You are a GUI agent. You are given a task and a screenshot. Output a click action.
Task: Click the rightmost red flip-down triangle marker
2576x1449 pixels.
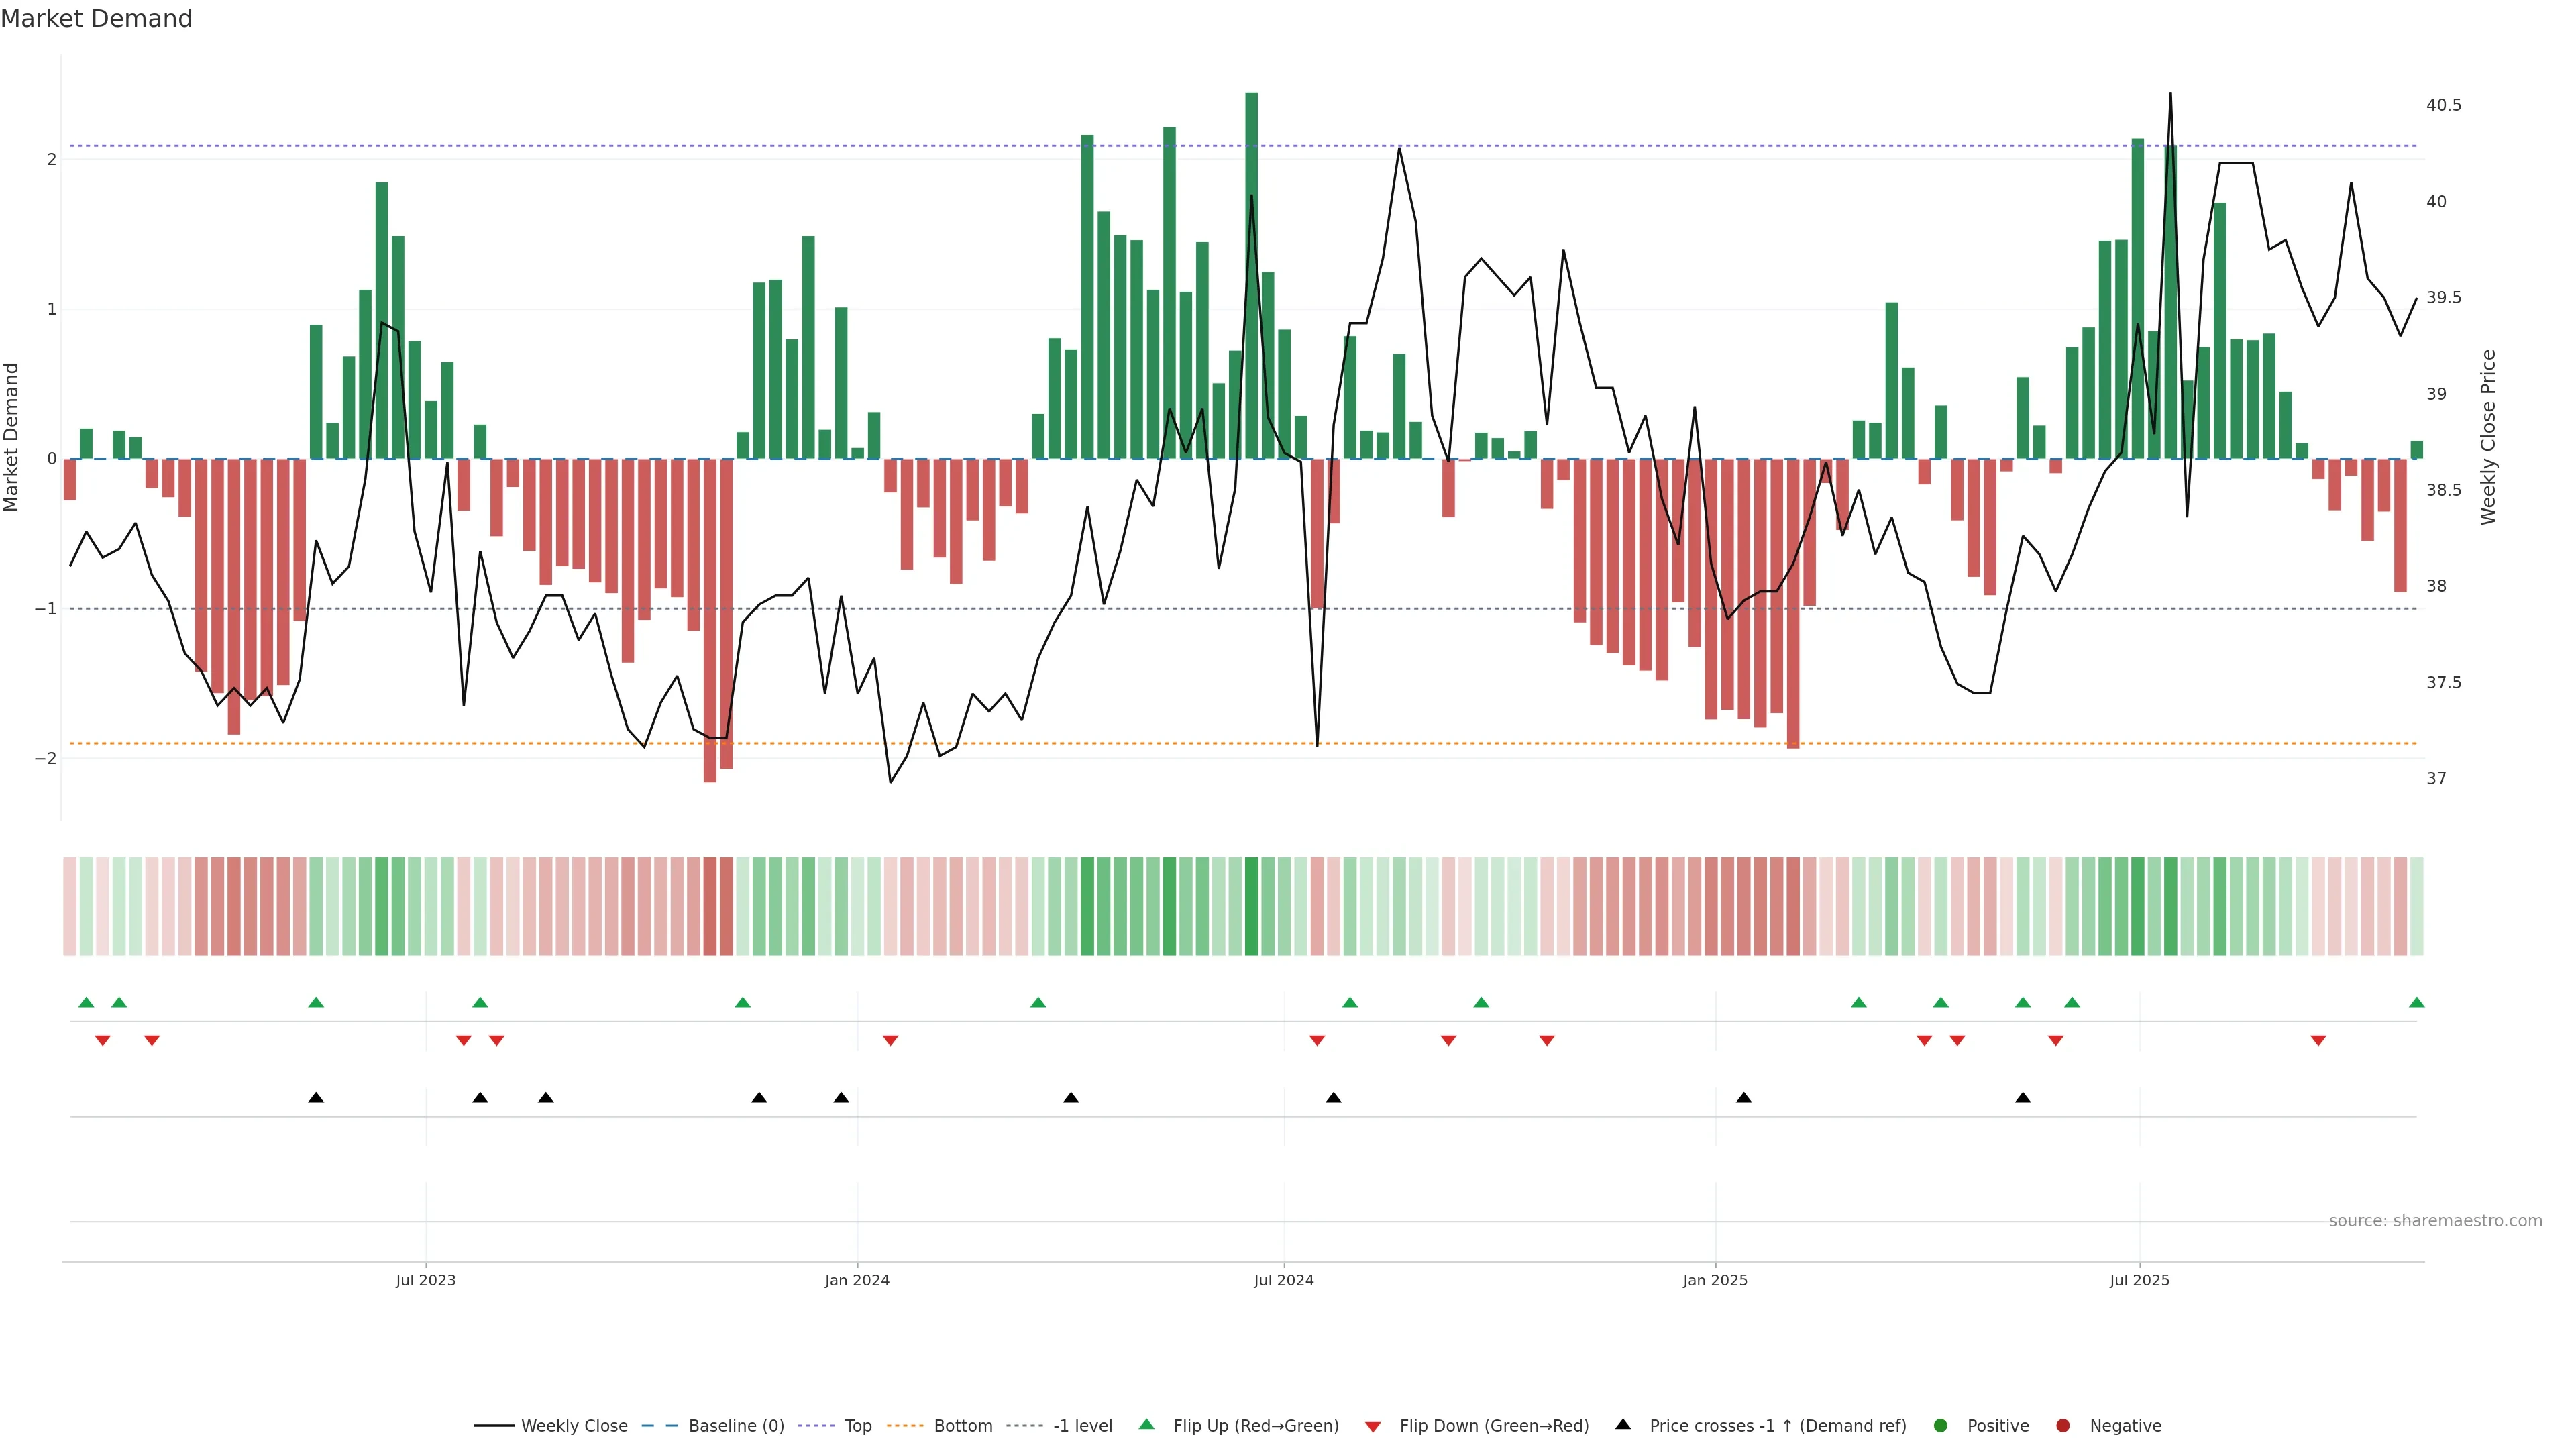point(2318,1041)
